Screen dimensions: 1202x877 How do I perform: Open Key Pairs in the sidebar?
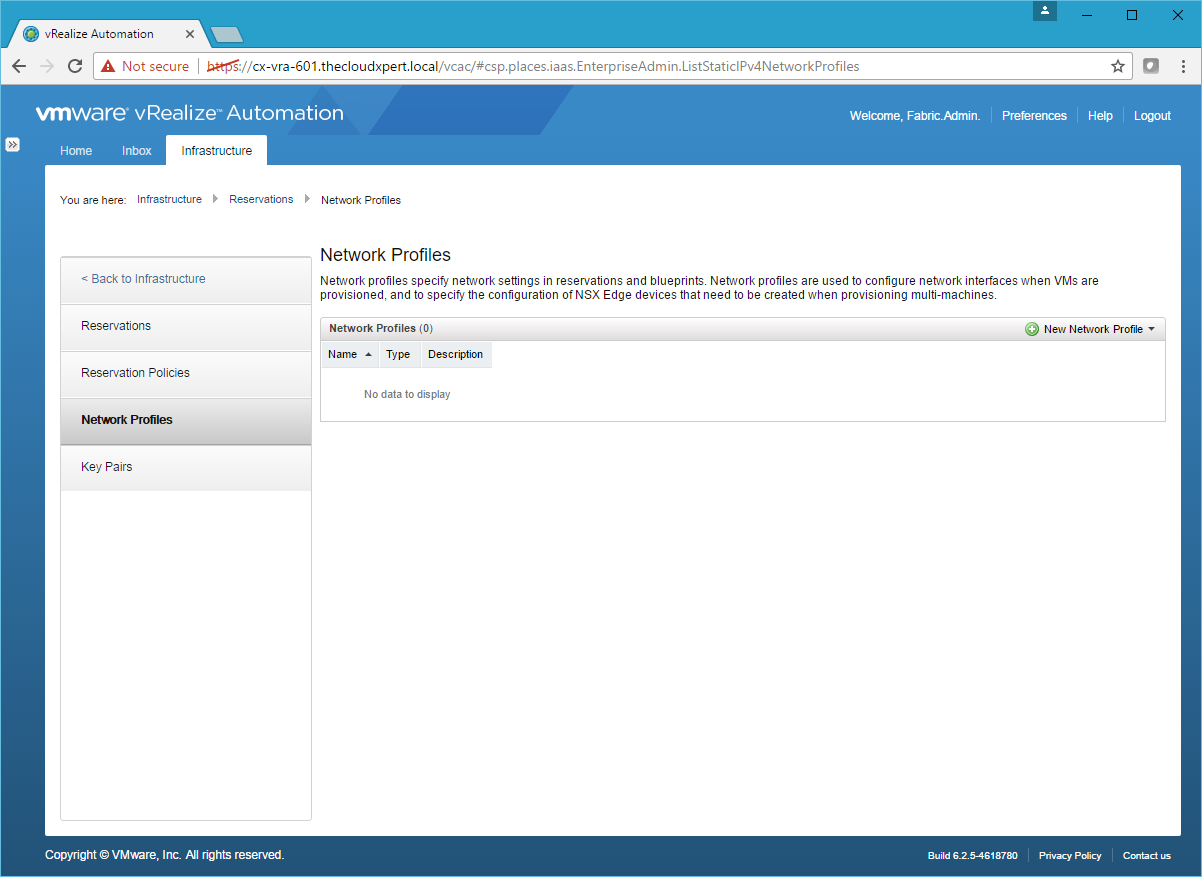click(106, 467)
